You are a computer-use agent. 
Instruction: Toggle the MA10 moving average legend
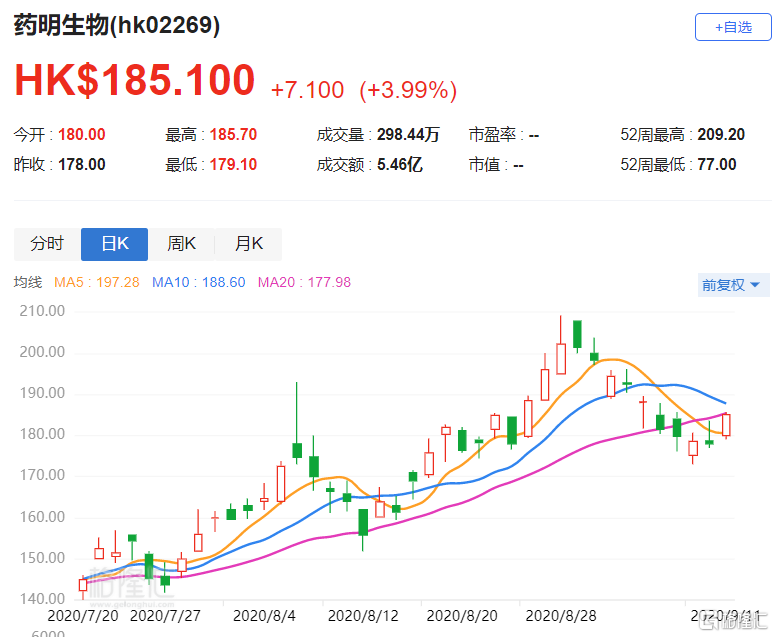tap(198, 283)
